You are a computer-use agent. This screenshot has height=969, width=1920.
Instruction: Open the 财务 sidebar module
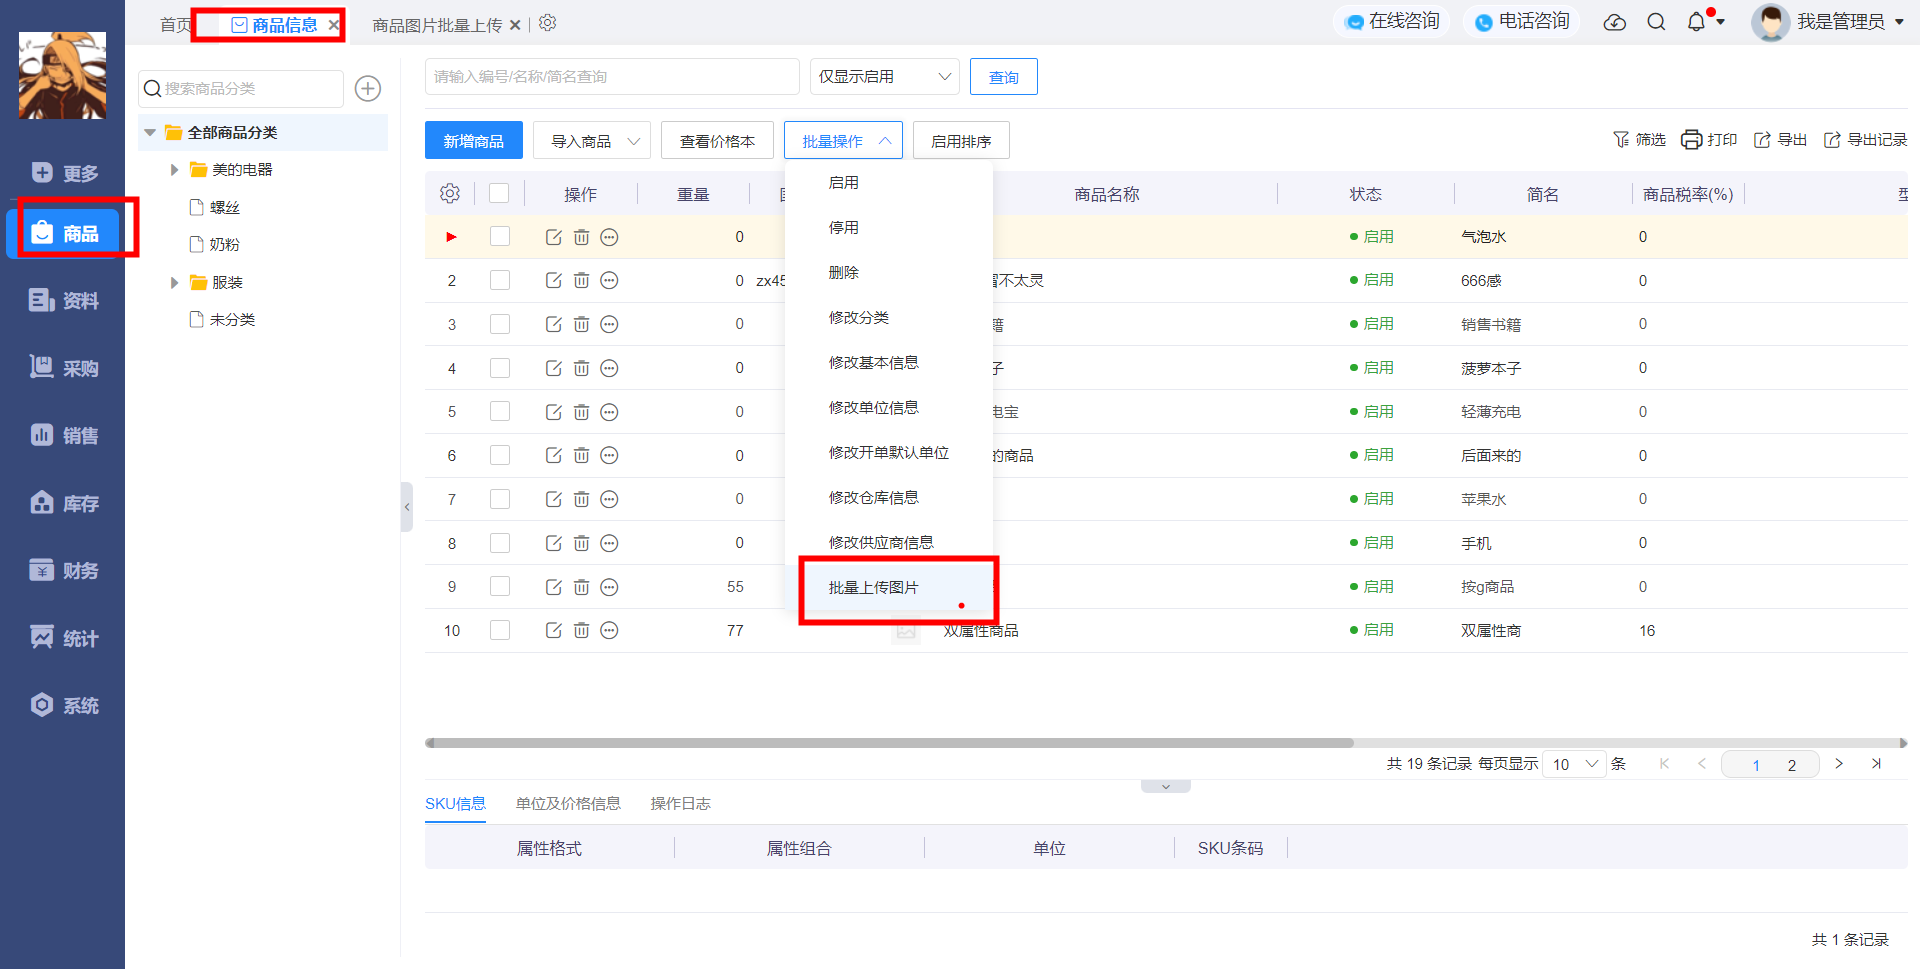pos(64,570)
